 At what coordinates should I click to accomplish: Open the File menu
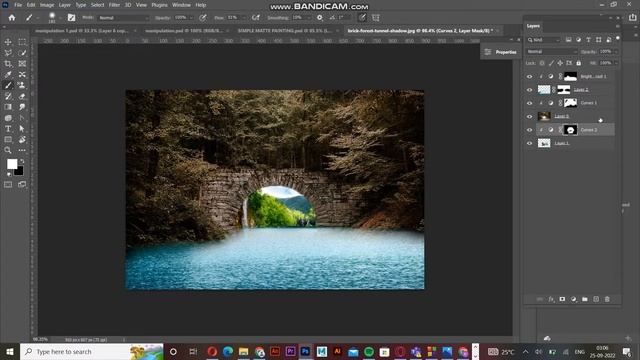point(18,5)
